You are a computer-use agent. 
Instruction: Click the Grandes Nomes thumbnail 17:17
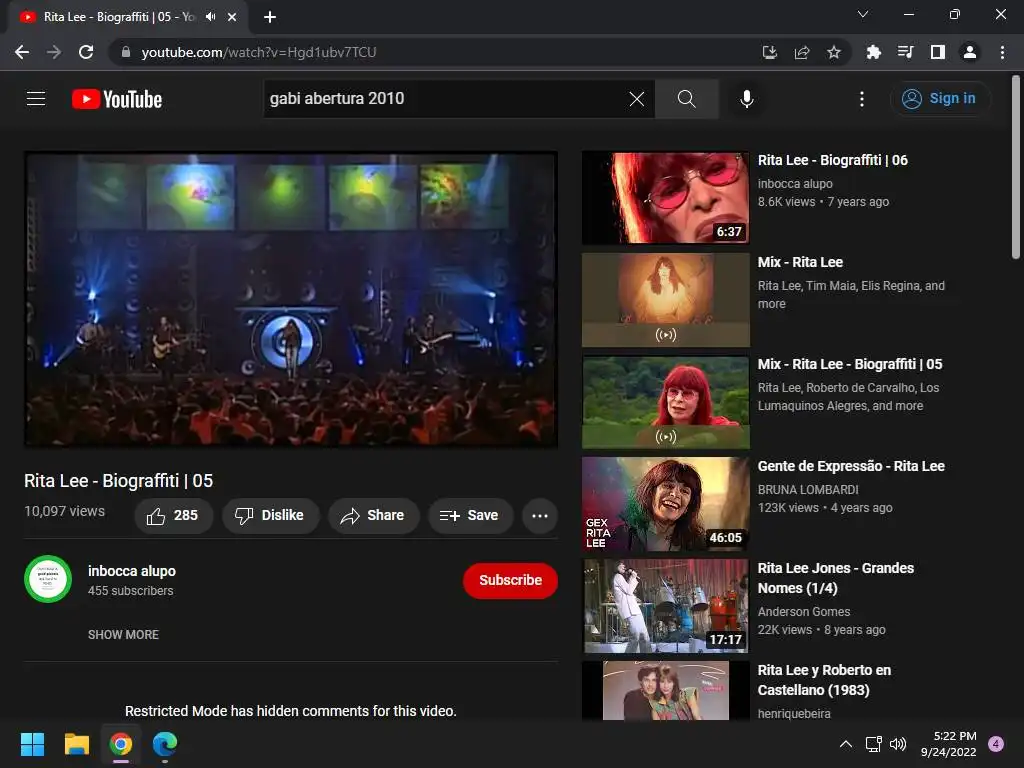coord(665,605)
